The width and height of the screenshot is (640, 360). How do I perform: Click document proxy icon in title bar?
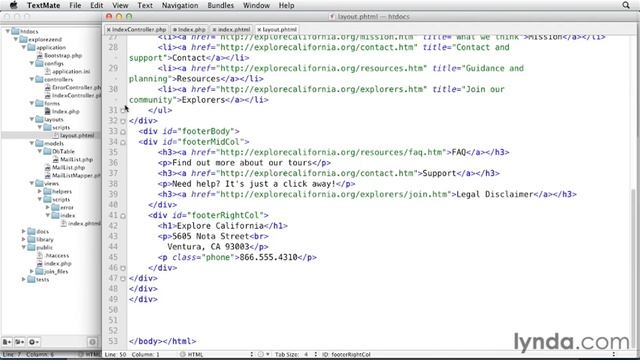tap(332, 17)
